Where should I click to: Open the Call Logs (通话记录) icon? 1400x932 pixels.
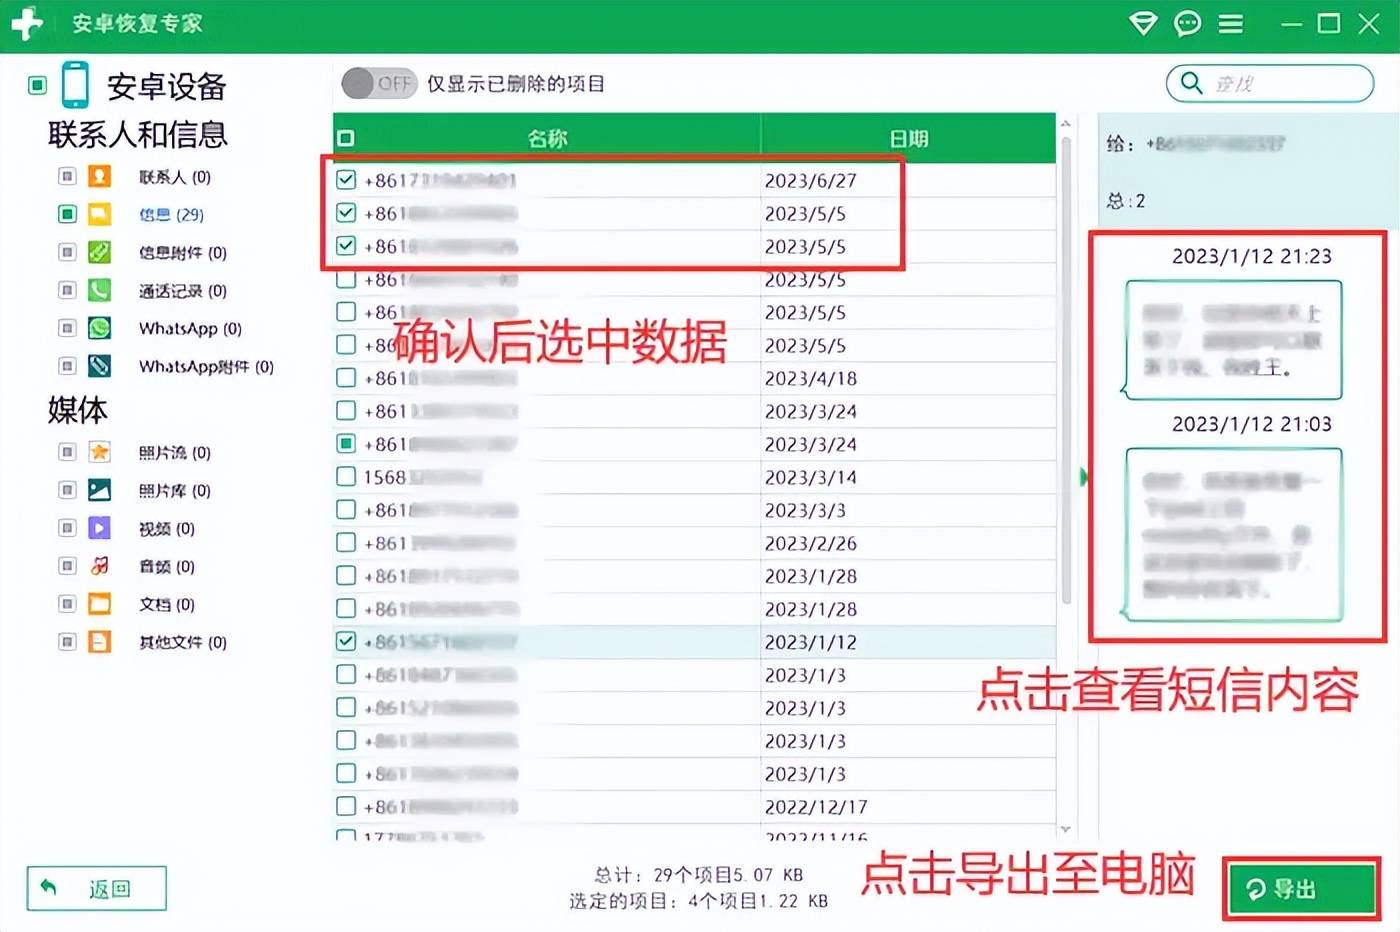click(99, 290)
